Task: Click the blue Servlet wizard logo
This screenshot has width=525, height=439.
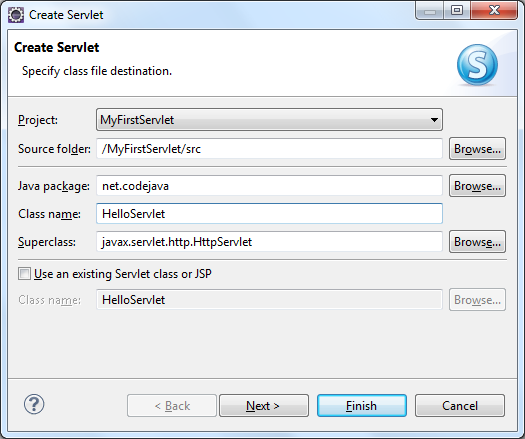Action: click(477, 65)
